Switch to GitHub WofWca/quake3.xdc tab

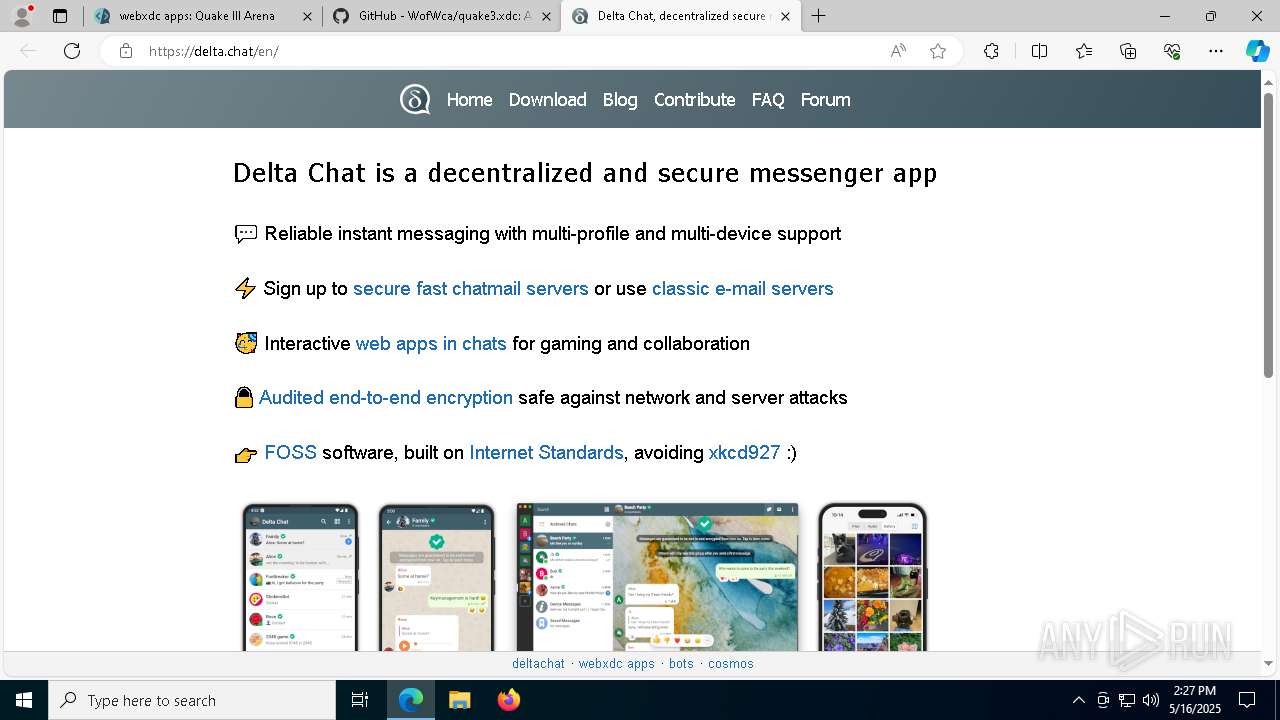[x=442, y=16]
